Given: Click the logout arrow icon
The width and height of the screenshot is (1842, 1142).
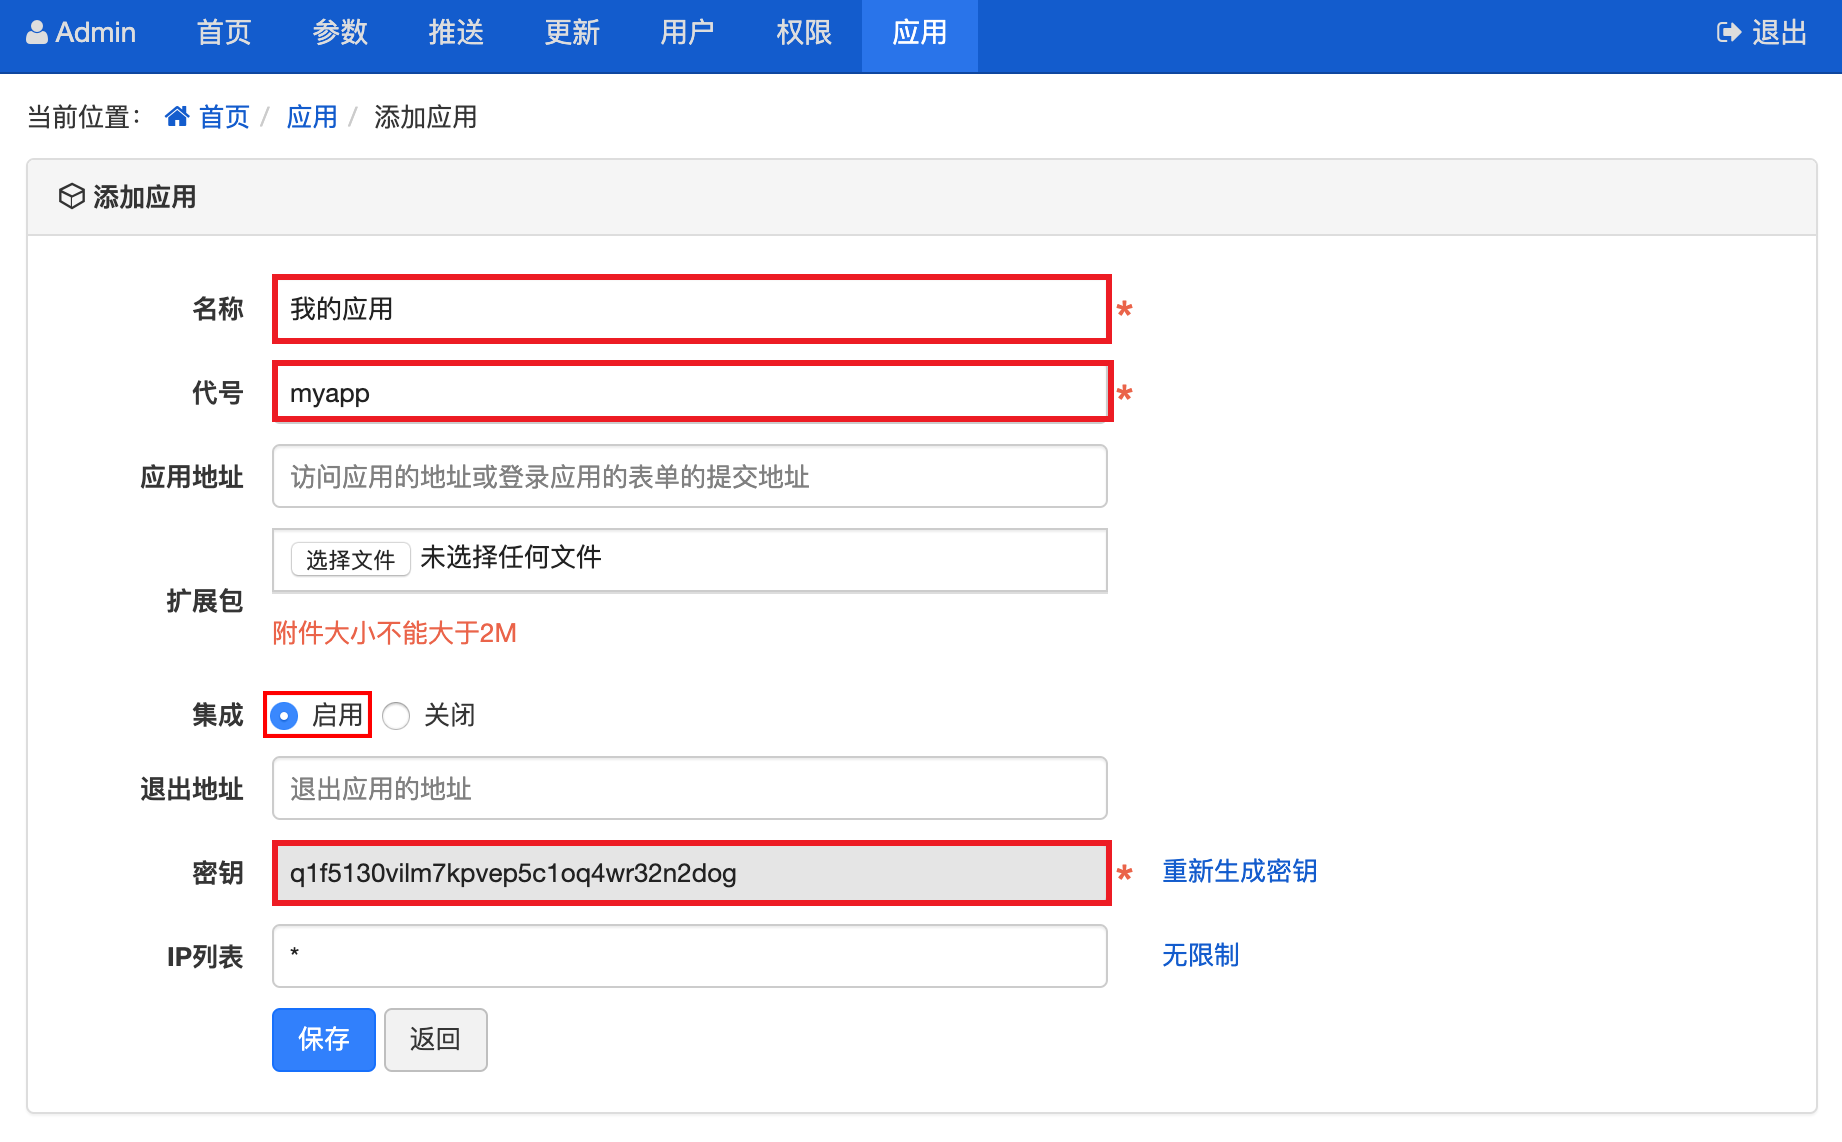Looking at the screenshot, I should click(1728, 33).
